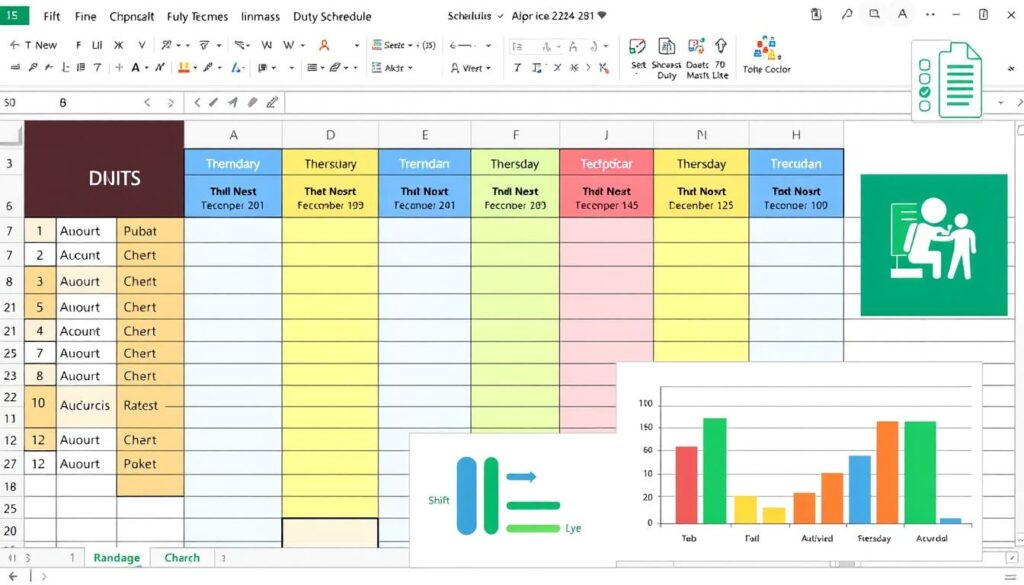Image resolution: width=1024 pixels, height=585 pixels.
Task: Open the Wert dropdown in ribbon
Action: (x=488, y=68)
